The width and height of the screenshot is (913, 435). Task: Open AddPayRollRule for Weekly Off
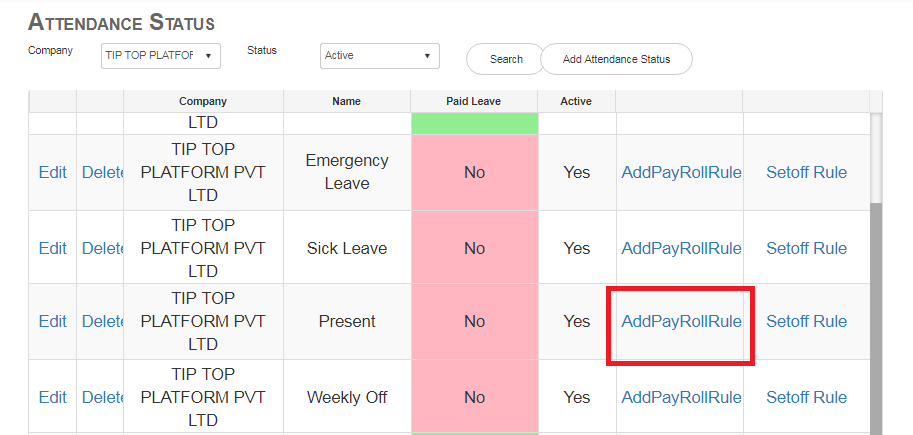tap(681, 397)
